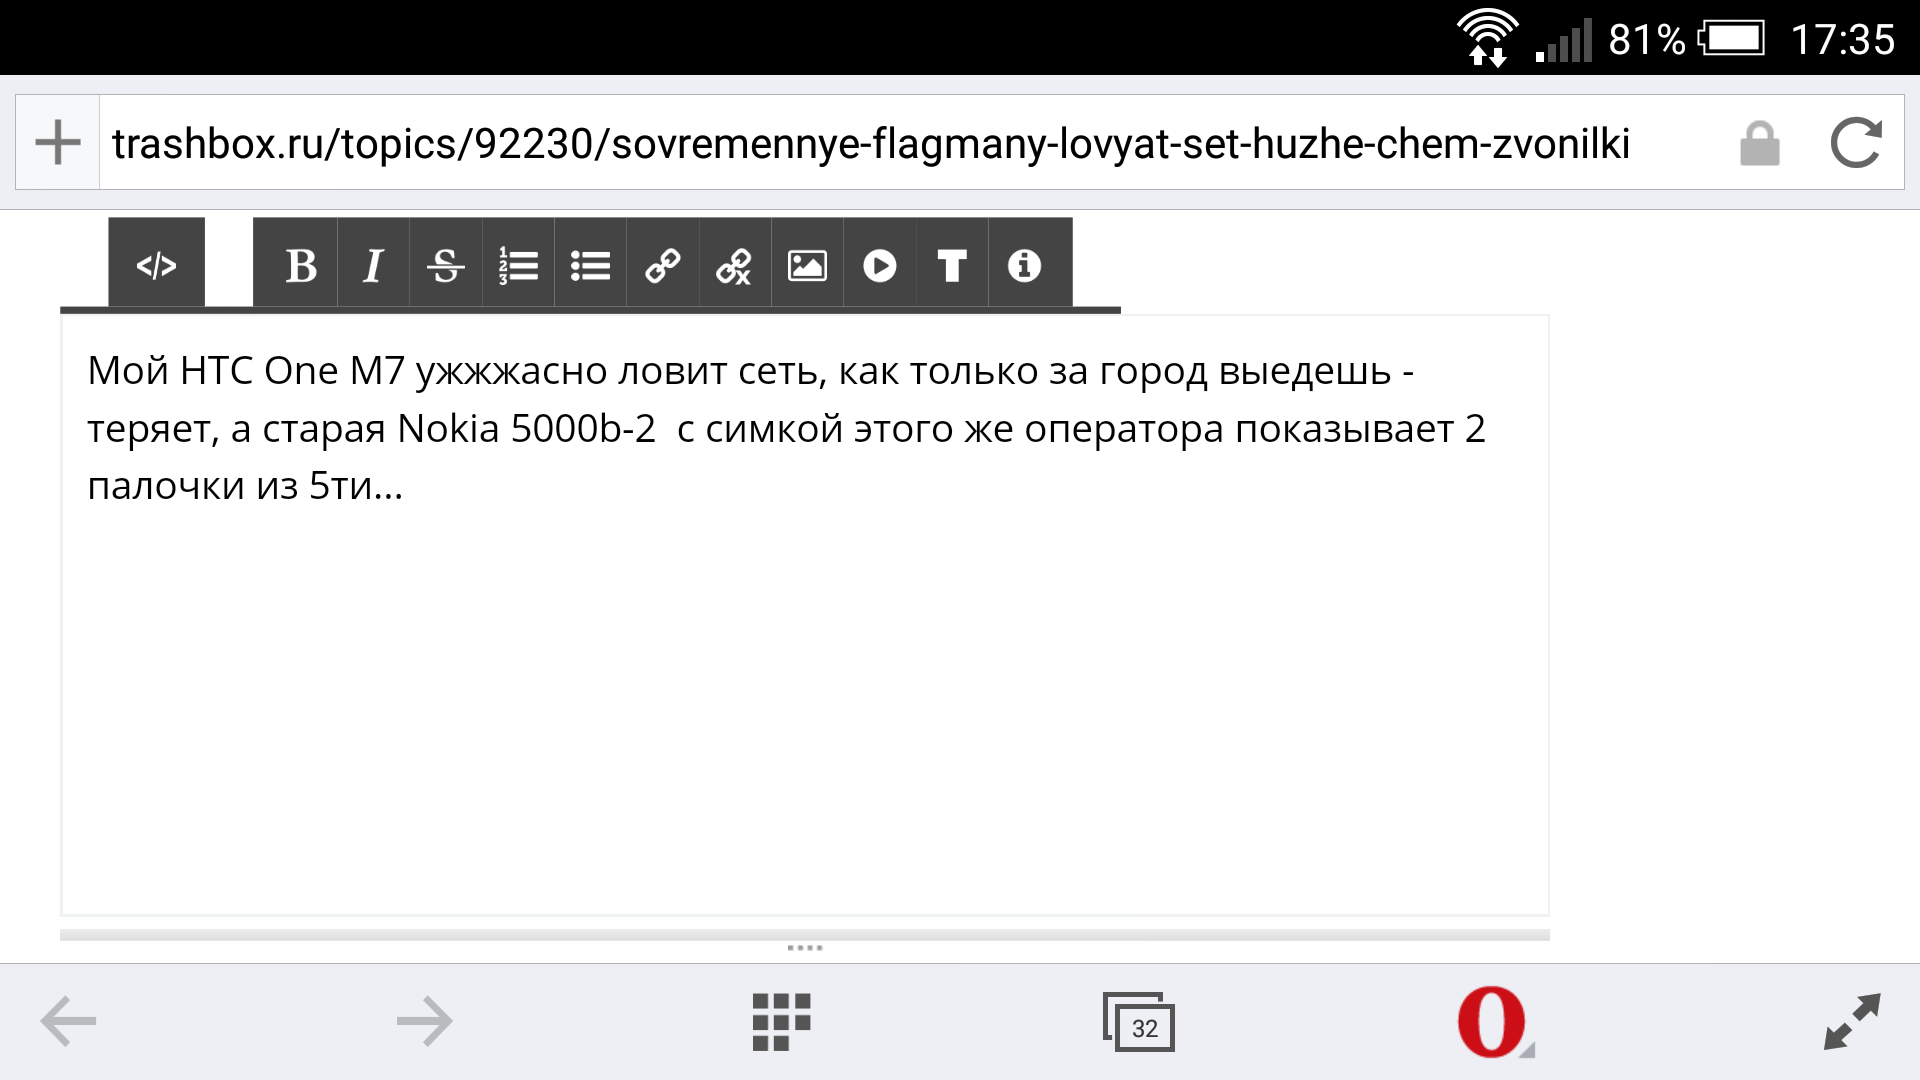The height and width of the screenshot is (1080, 1920).
Task: Insert an image into the comment
Action: [807, 265]
